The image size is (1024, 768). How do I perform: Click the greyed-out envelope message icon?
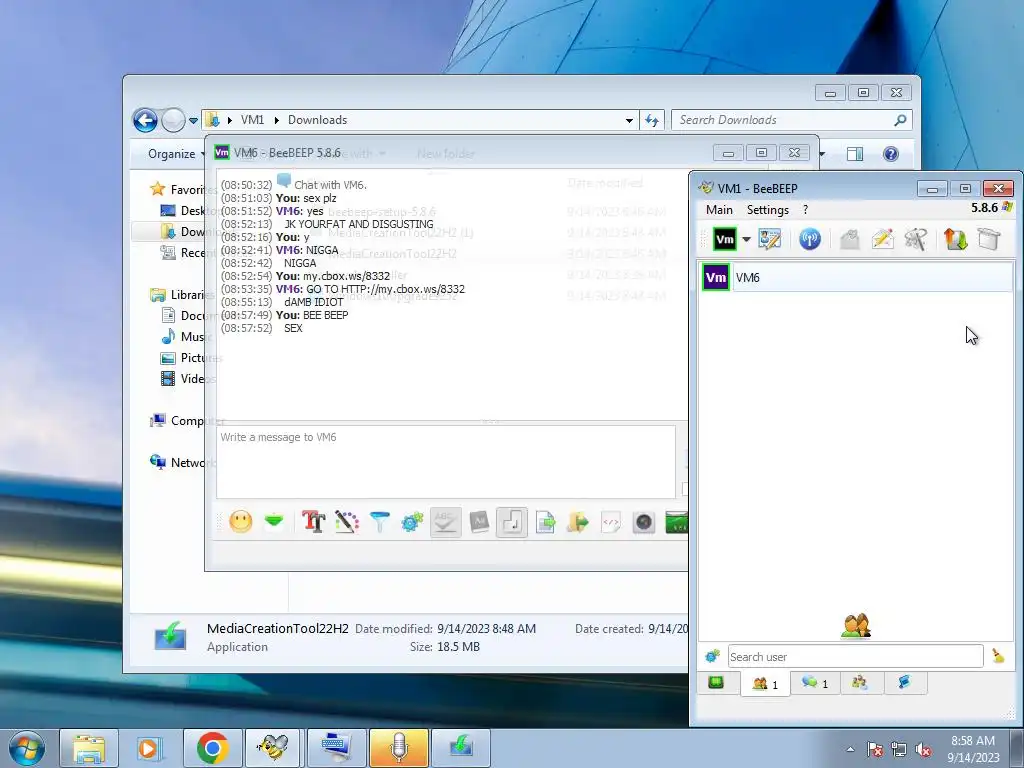[850, 239]
